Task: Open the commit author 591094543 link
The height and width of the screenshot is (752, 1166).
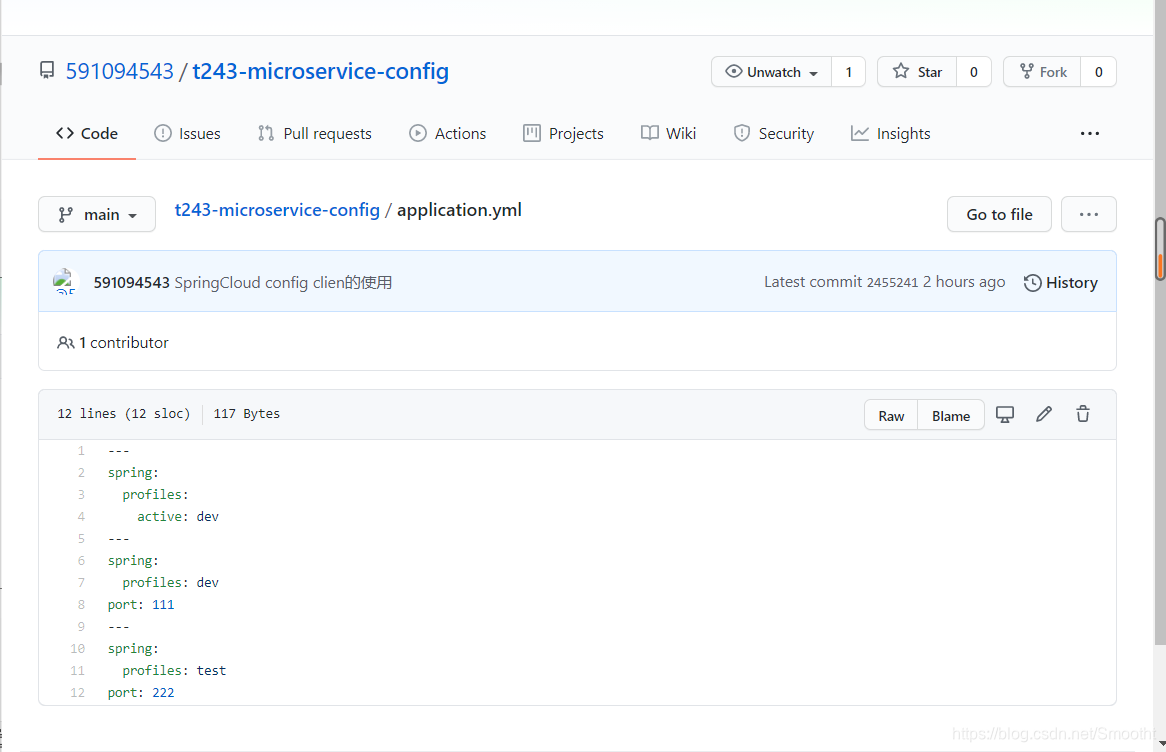Action: pyautogui.click(x=132, y=283)
